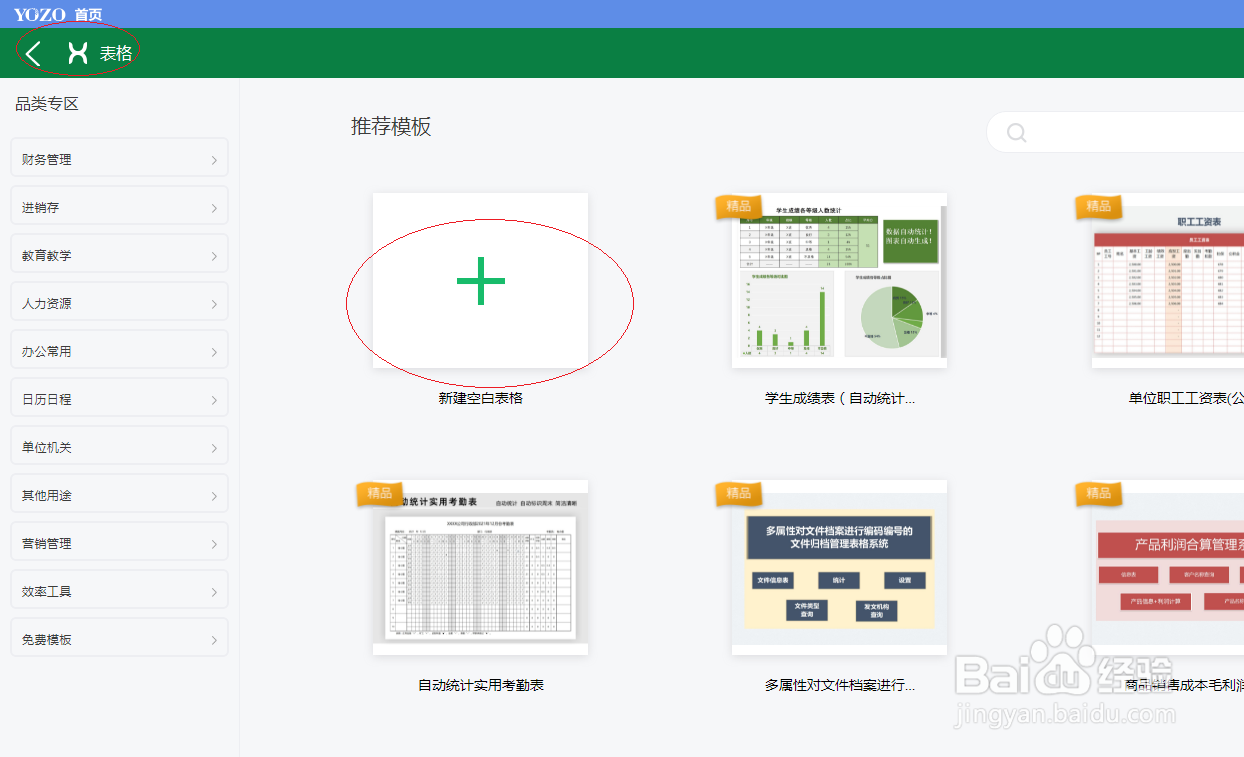Click the 推荐模板 heading
Image resolution: width=1244 pixels, height=757 pixels.
391,127
